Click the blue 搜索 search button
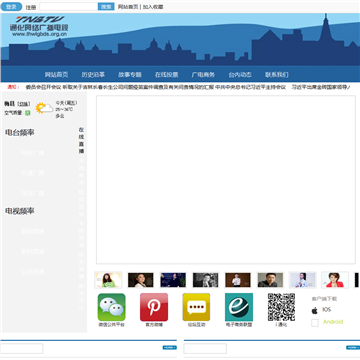Image resolution: width=360 pixels, height=360 pixels. [x=106, y=7]
